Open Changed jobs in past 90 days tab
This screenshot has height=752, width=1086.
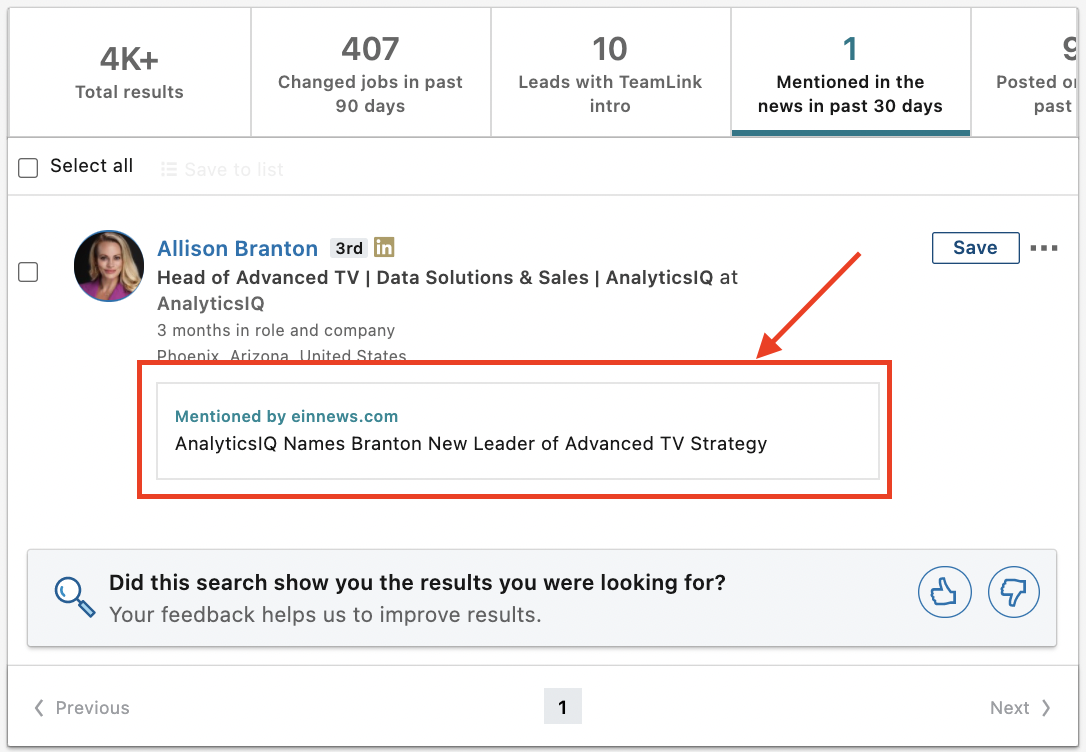(x=371, y=72)
